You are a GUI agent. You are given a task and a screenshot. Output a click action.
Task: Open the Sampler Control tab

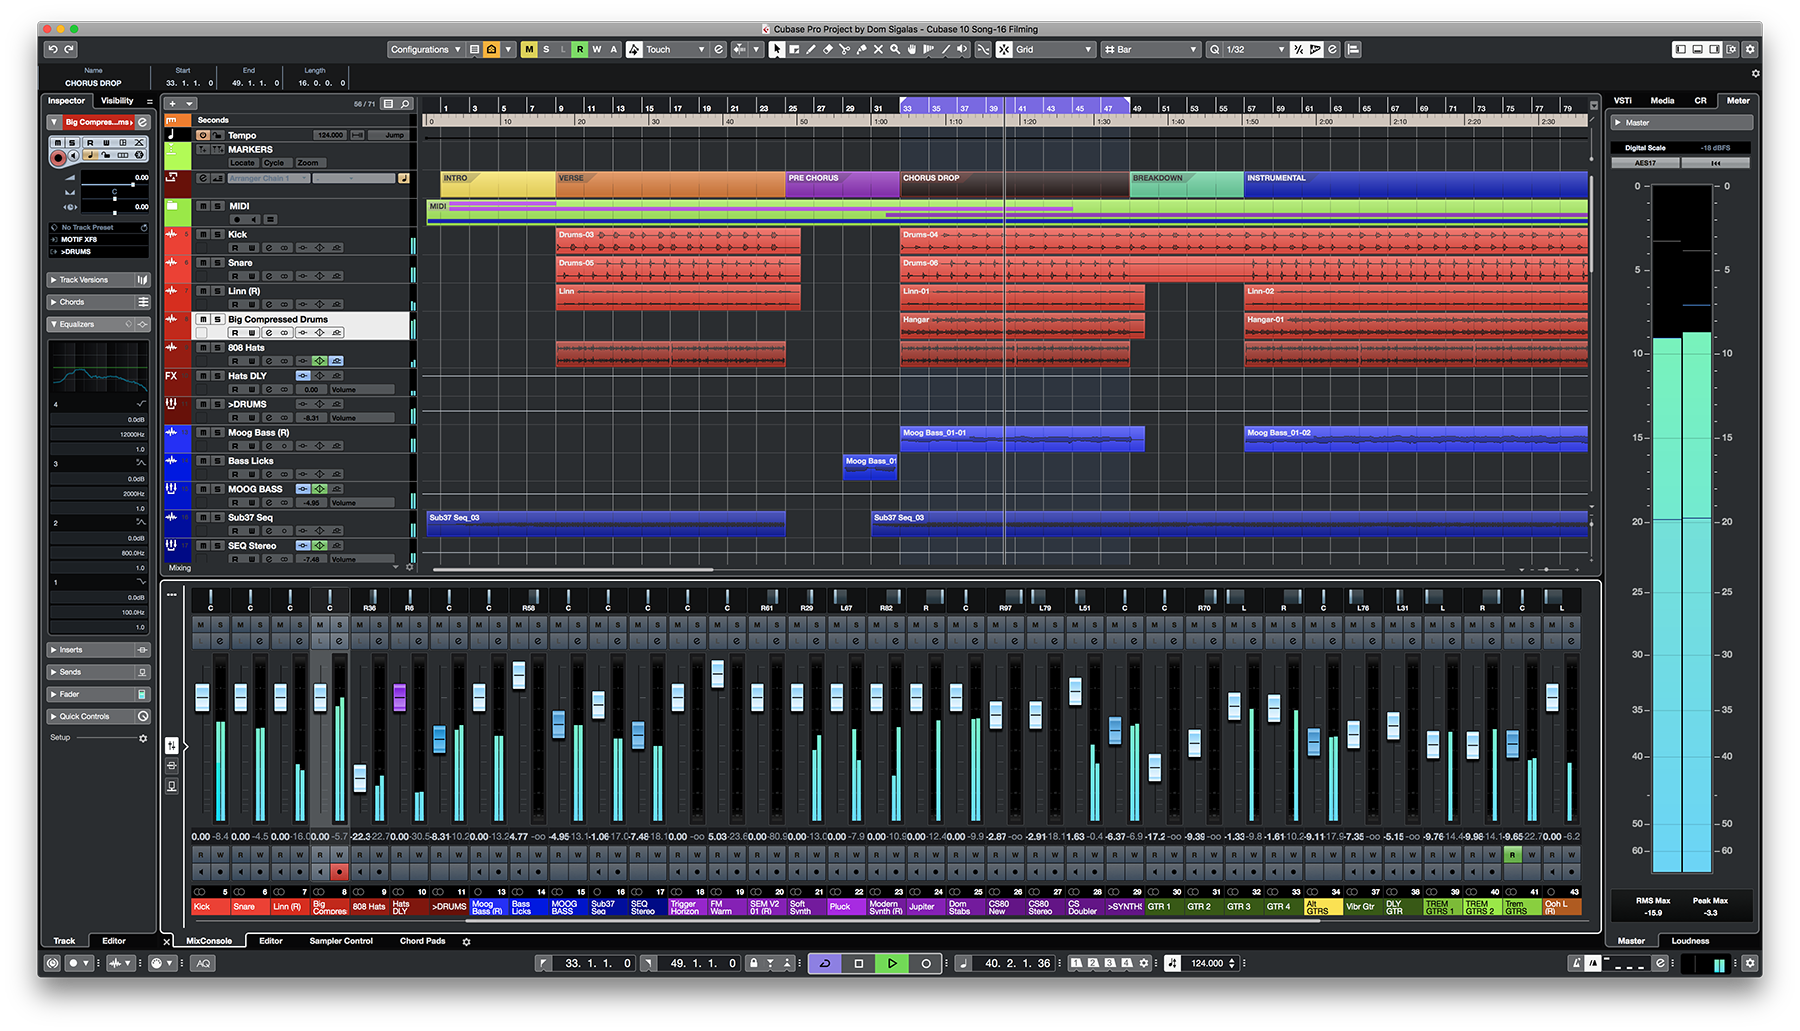coord(341,941)
